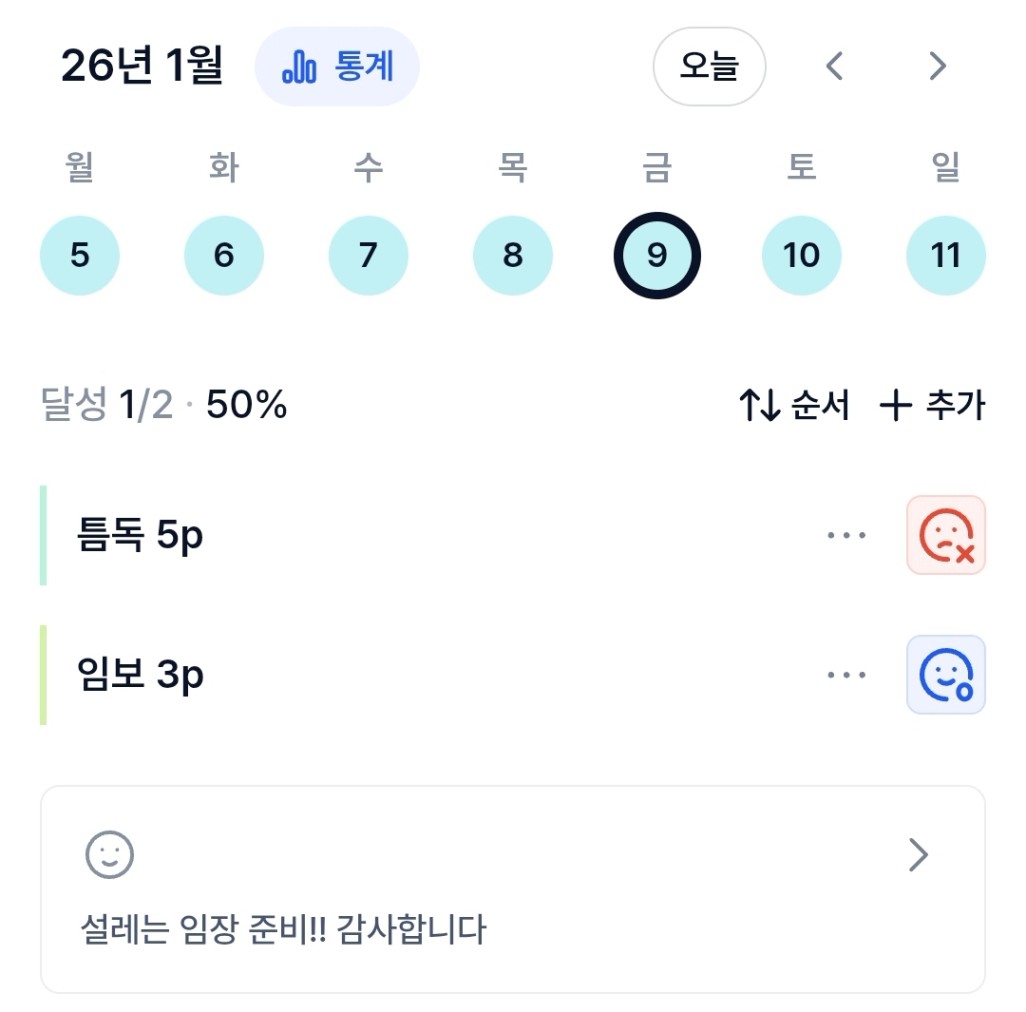Toggle the sad face status for 틈독 5p
The height and width of the screenshot is (1012, 1026).
pos(945,535)
